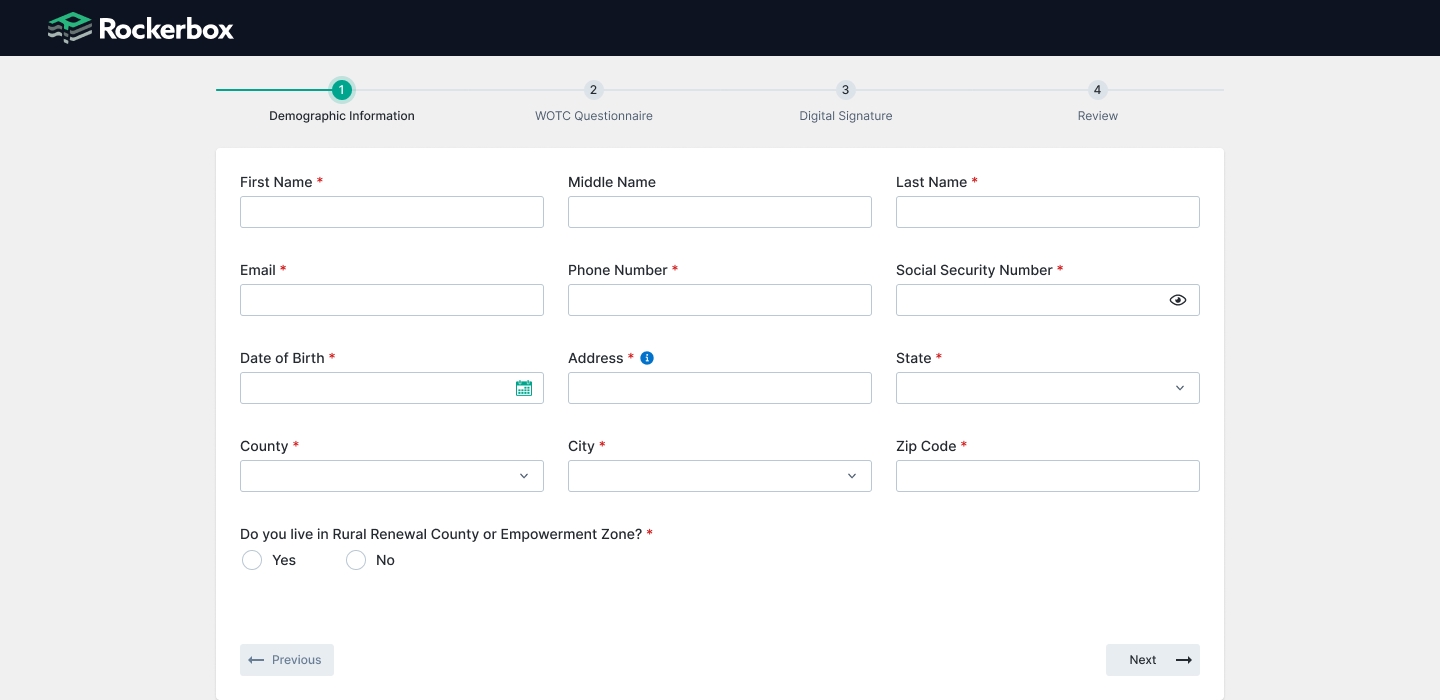Select Yes for Rural Renewal County

tap(252, 560)
